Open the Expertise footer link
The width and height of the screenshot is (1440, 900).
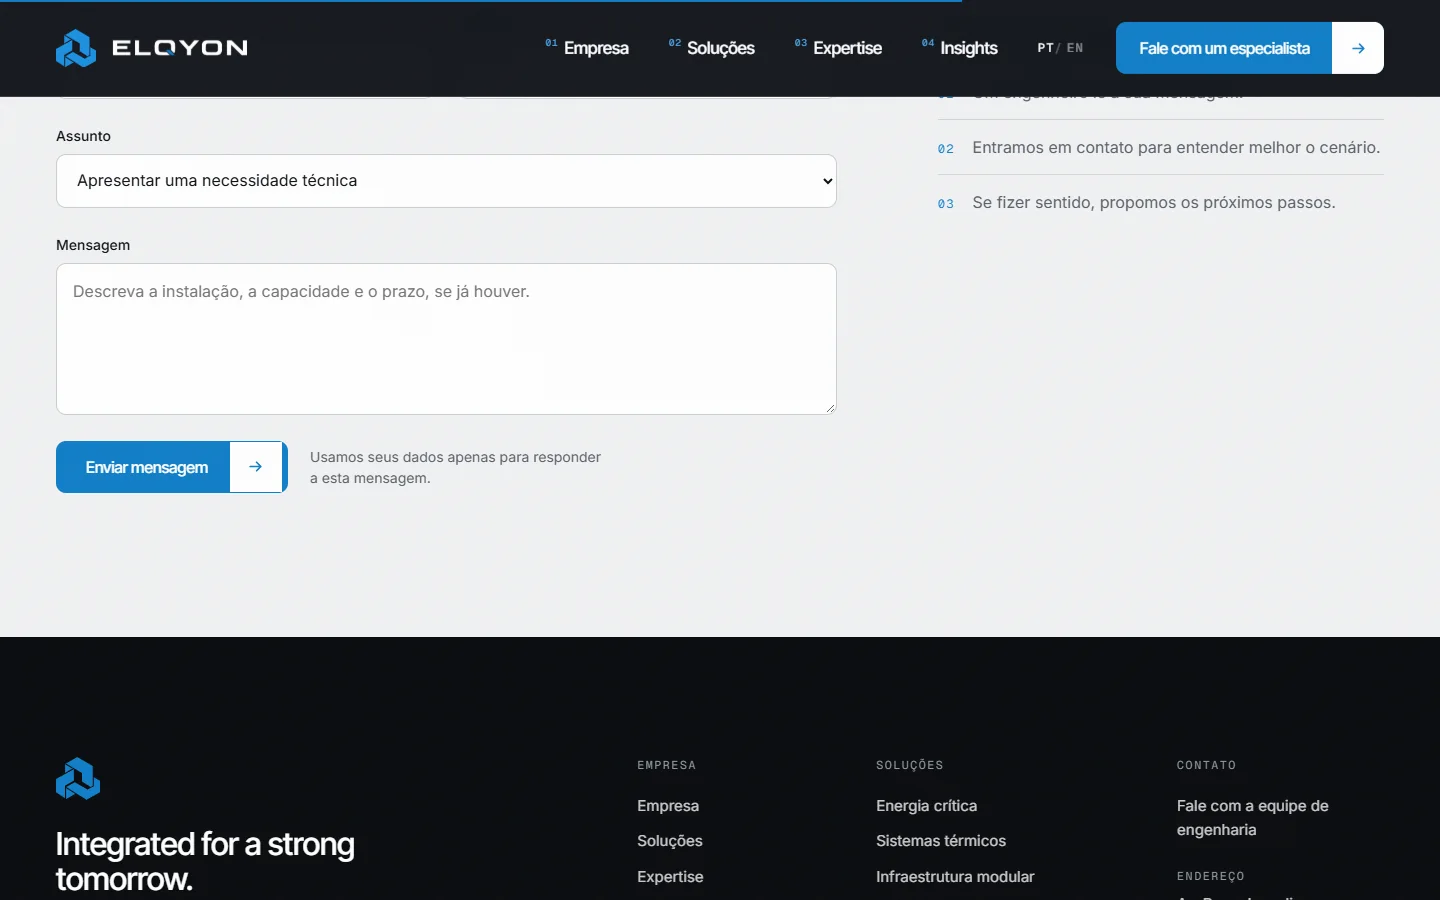click(x=670, y=877)
